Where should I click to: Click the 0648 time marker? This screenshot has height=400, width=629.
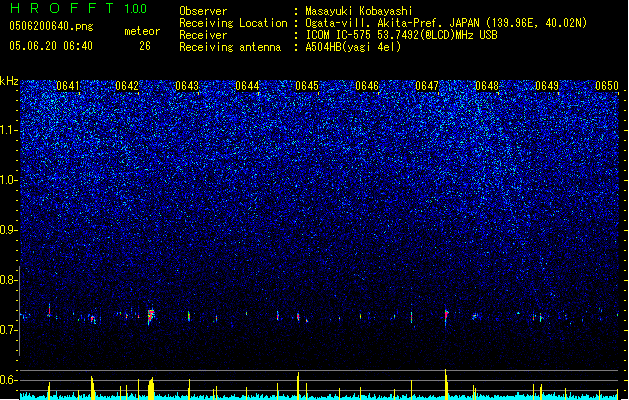[487, 86]
